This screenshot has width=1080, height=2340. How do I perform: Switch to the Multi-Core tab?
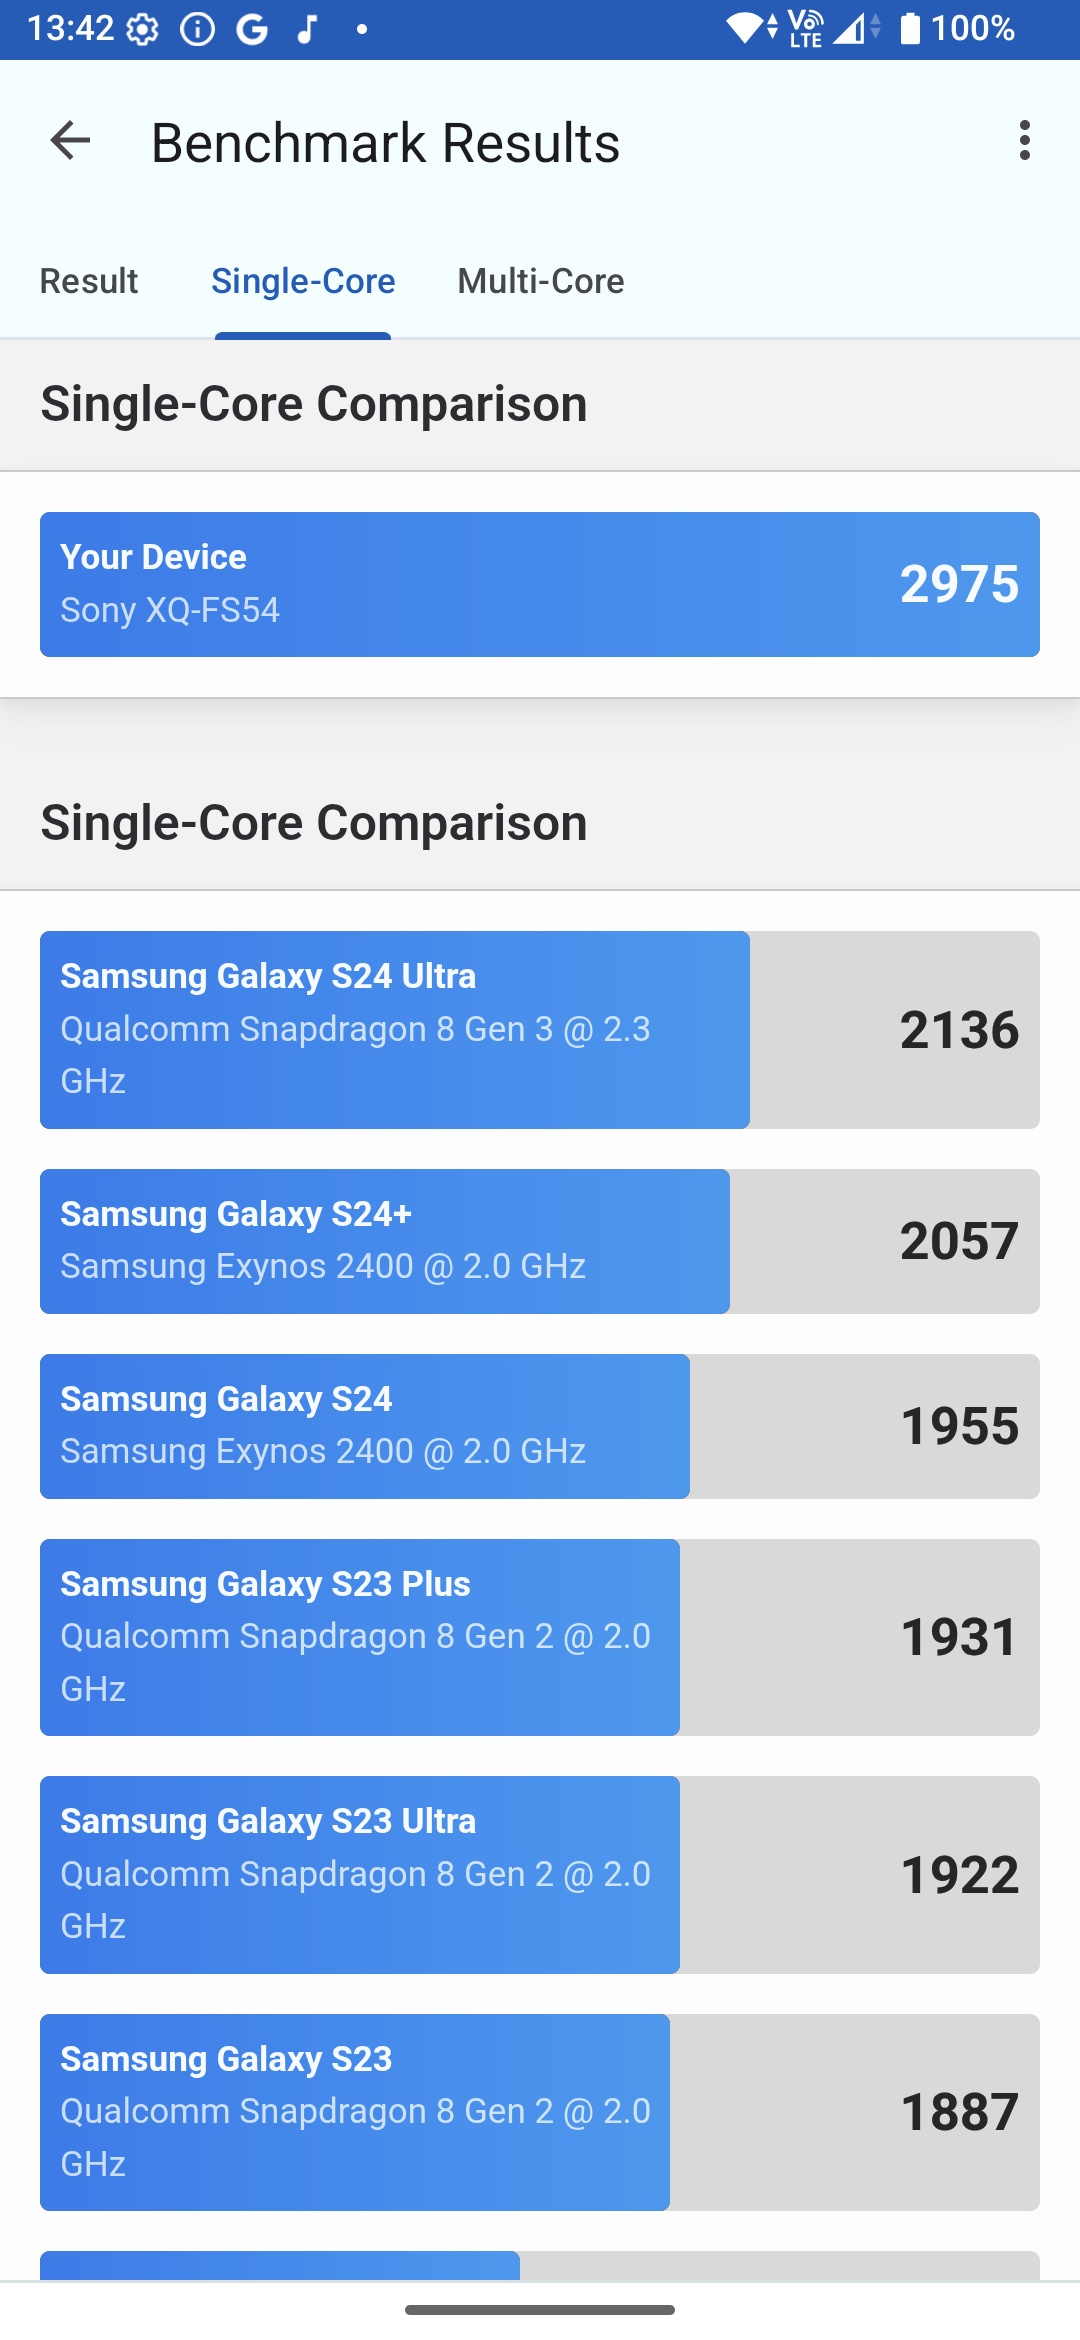(x=541, y=281)
